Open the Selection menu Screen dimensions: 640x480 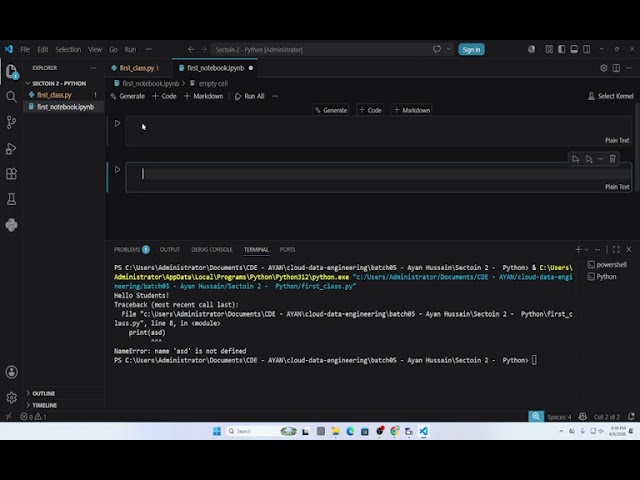tap(68, 49)
